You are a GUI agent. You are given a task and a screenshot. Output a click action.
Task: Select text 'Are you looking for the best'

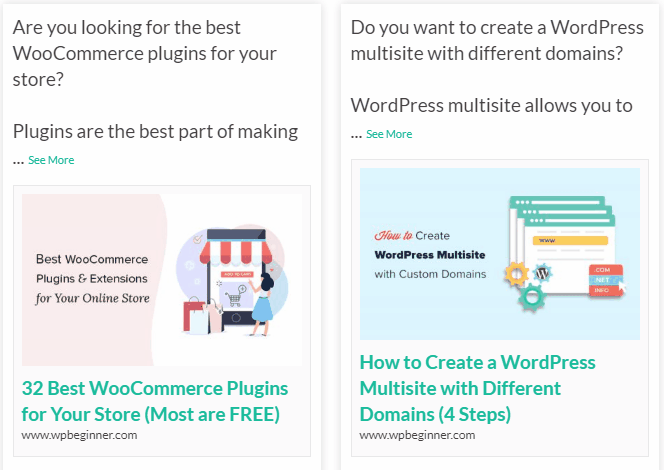(x=127, y=28)
